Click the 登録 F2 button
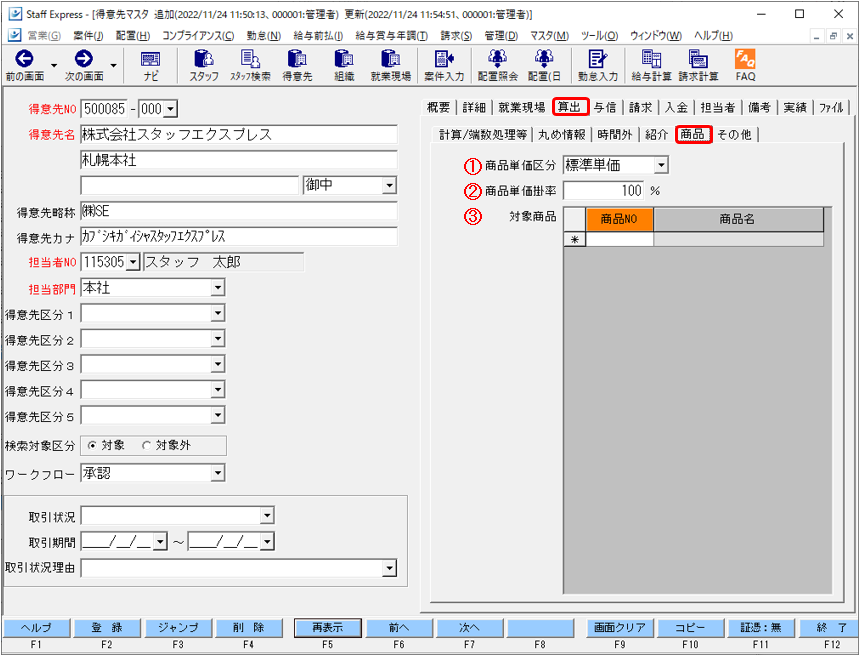This screenshot has width=859, height=656. pyautogui.click(x=107, y=628)
